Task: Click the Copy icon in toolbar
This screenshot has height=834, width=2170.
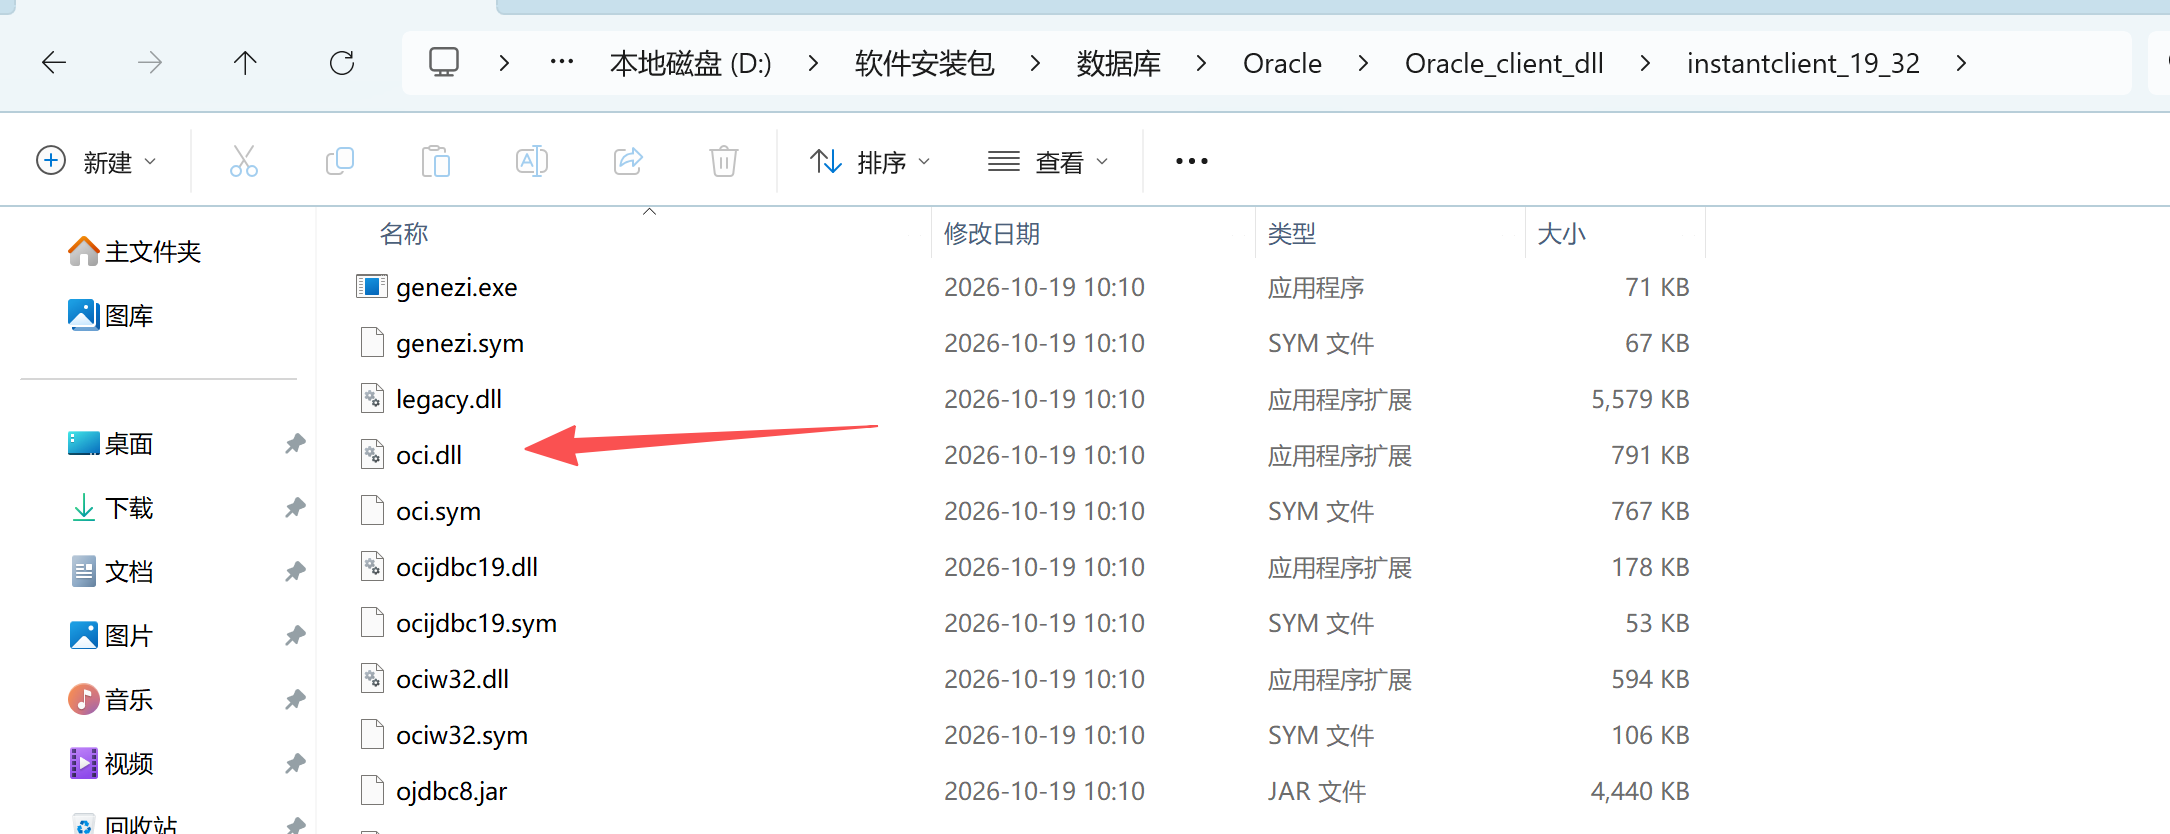Action: pos(340,161)
